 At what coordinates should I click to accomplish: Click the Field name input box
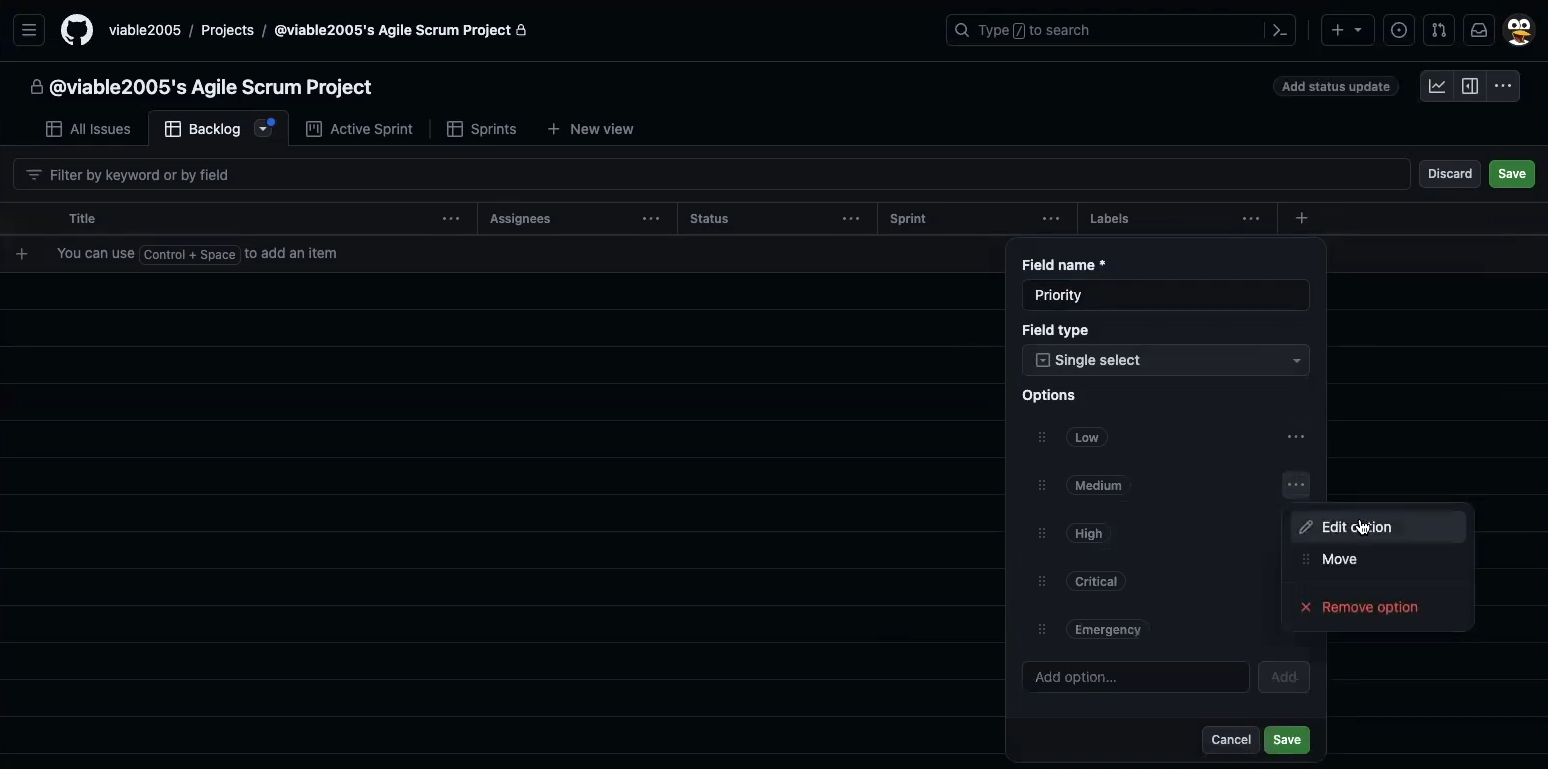pyautogui.click(x=1165, y=295)
